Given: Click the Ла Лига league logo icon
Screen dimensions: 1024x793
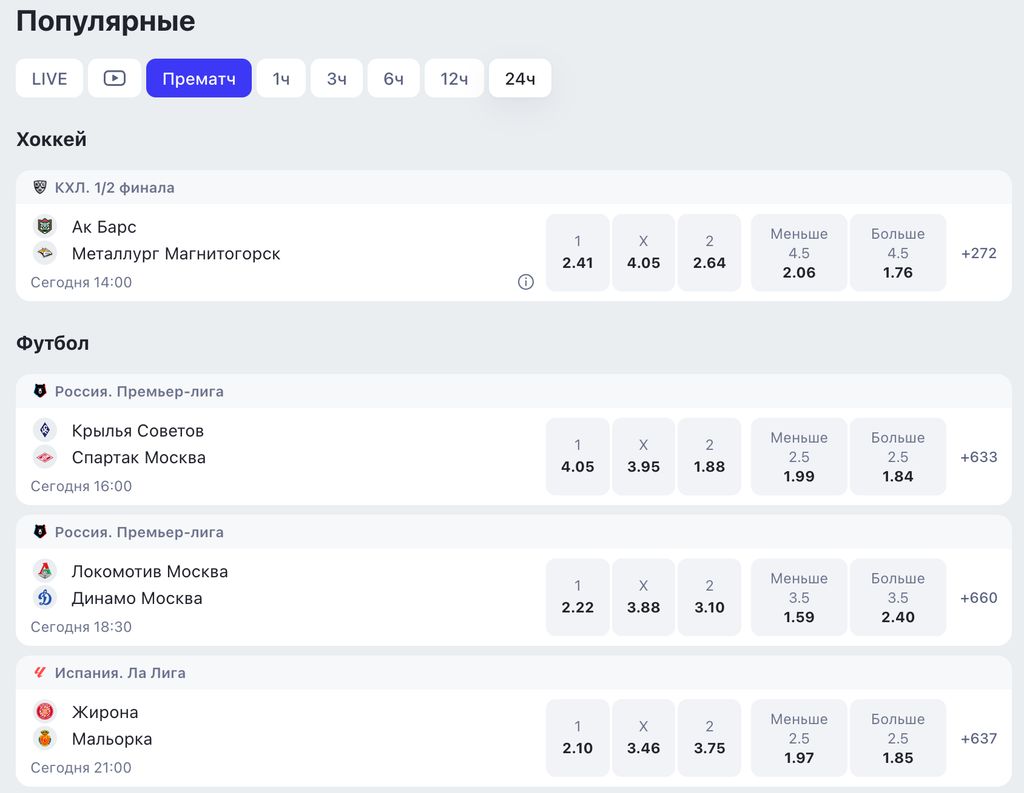Looking at the screenshot, I should pos(40,672).
